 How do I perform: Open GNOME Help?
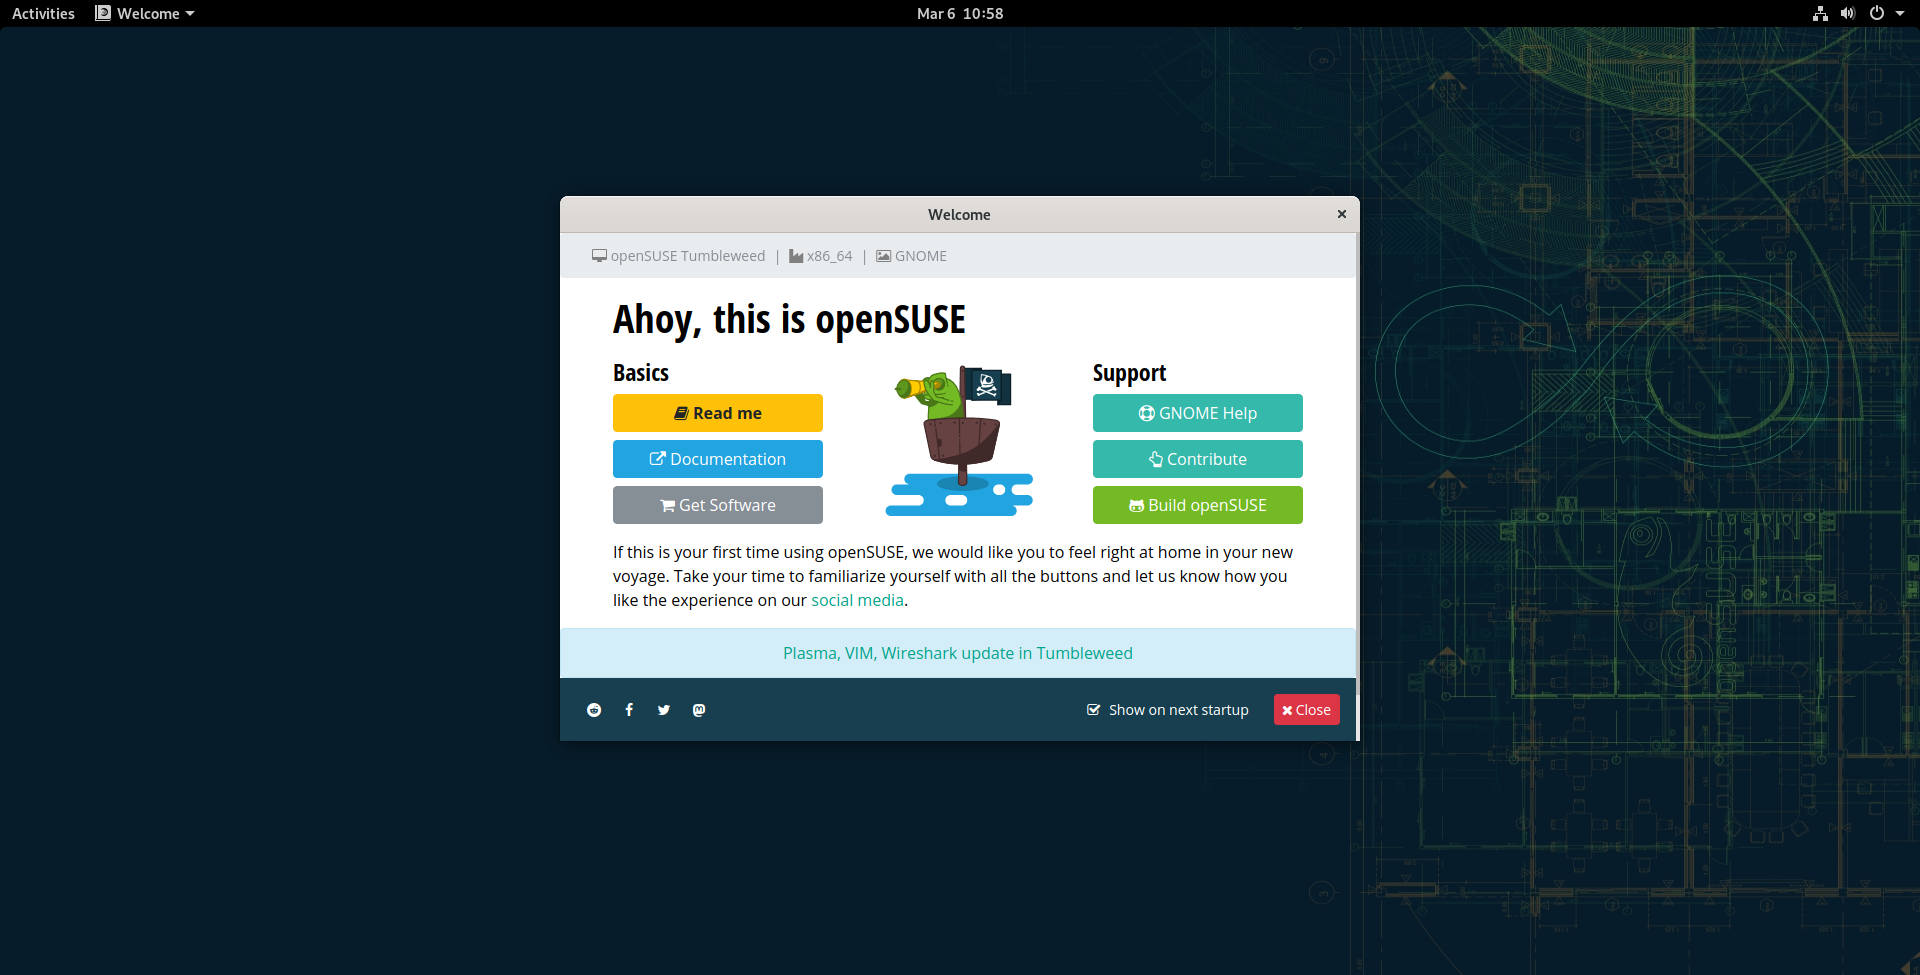1198,413
